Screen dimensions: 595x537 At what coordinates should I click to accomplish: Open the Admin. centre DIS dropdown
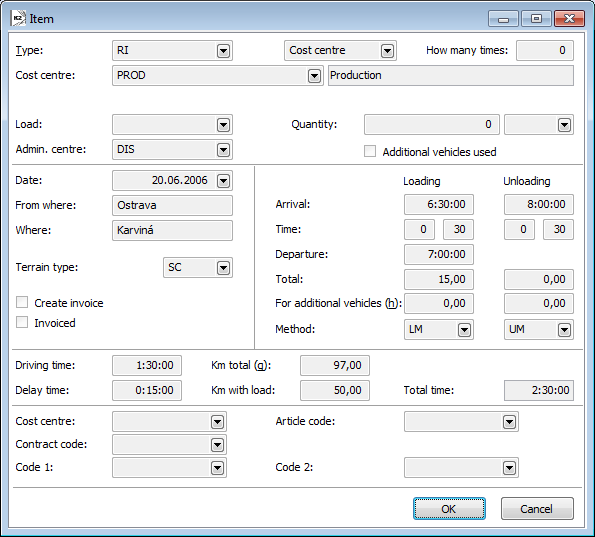223,150
